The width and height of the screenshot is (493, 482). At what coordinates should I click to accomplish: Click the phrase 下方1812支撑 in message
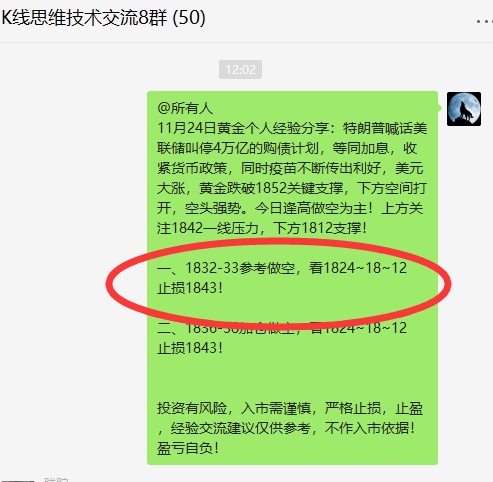tap(317, 228)
